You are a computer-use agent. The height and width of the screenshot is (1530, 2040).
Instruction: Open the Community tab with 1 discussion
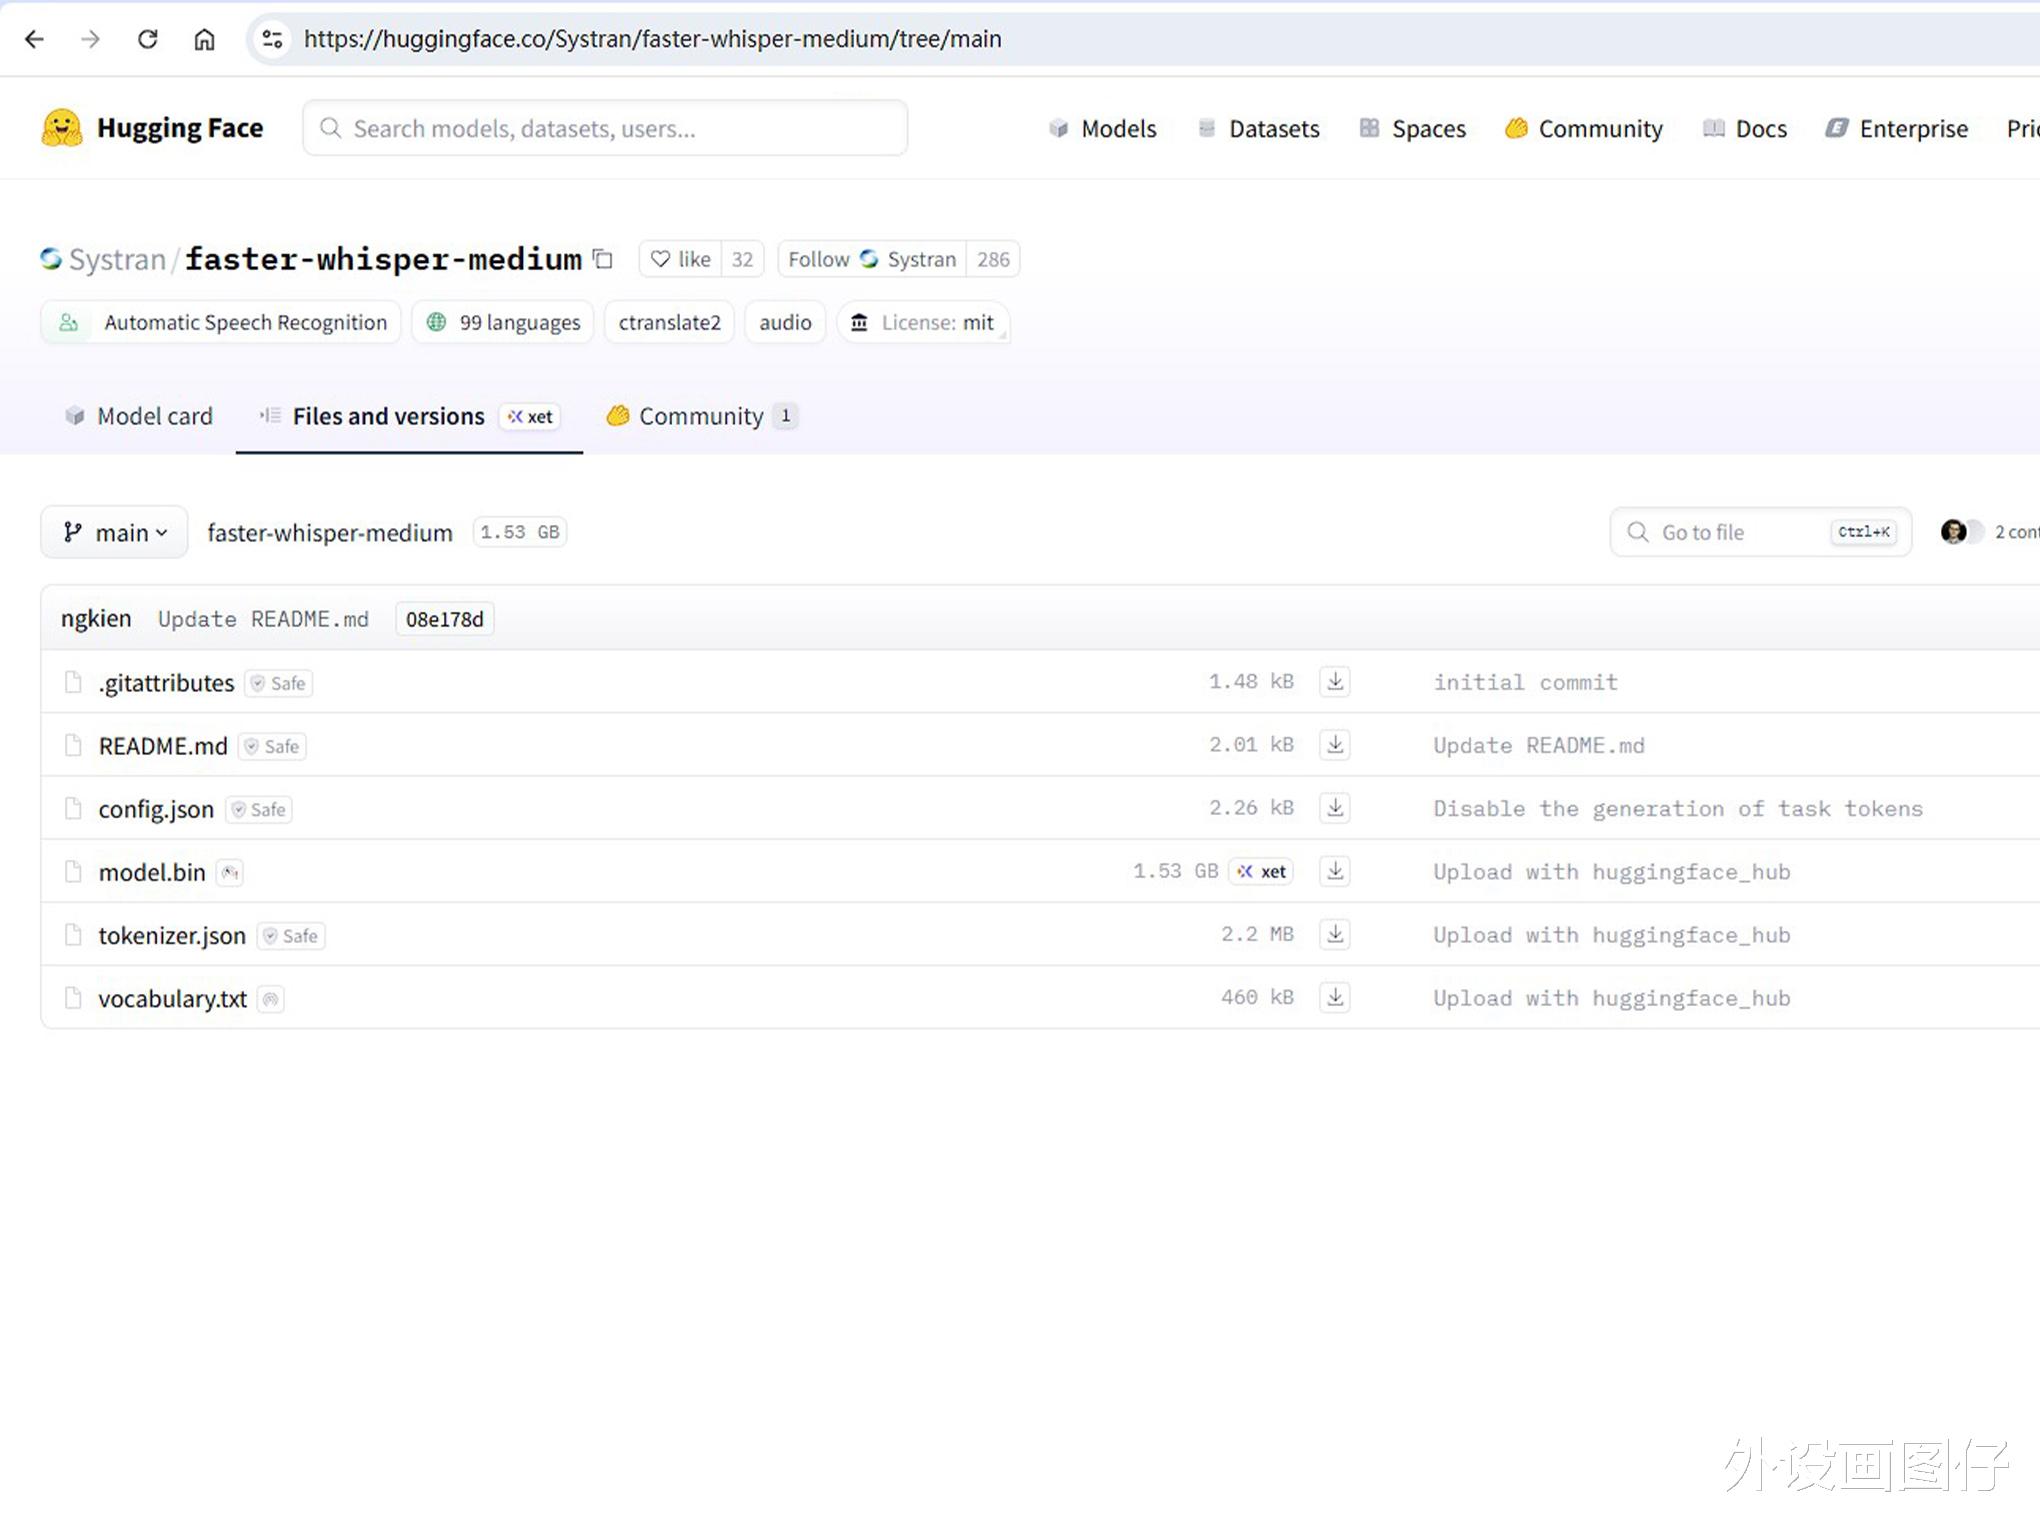[x=700, y=416]
